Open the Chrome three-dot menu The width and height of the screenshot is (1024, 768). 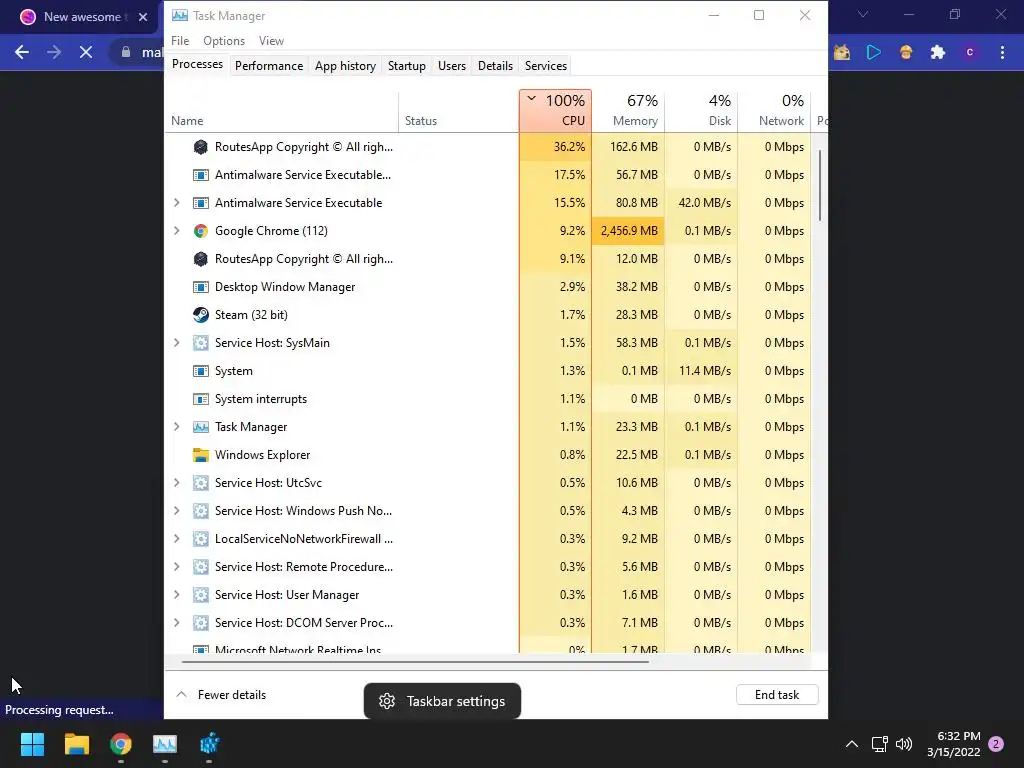click(1002, 52)
